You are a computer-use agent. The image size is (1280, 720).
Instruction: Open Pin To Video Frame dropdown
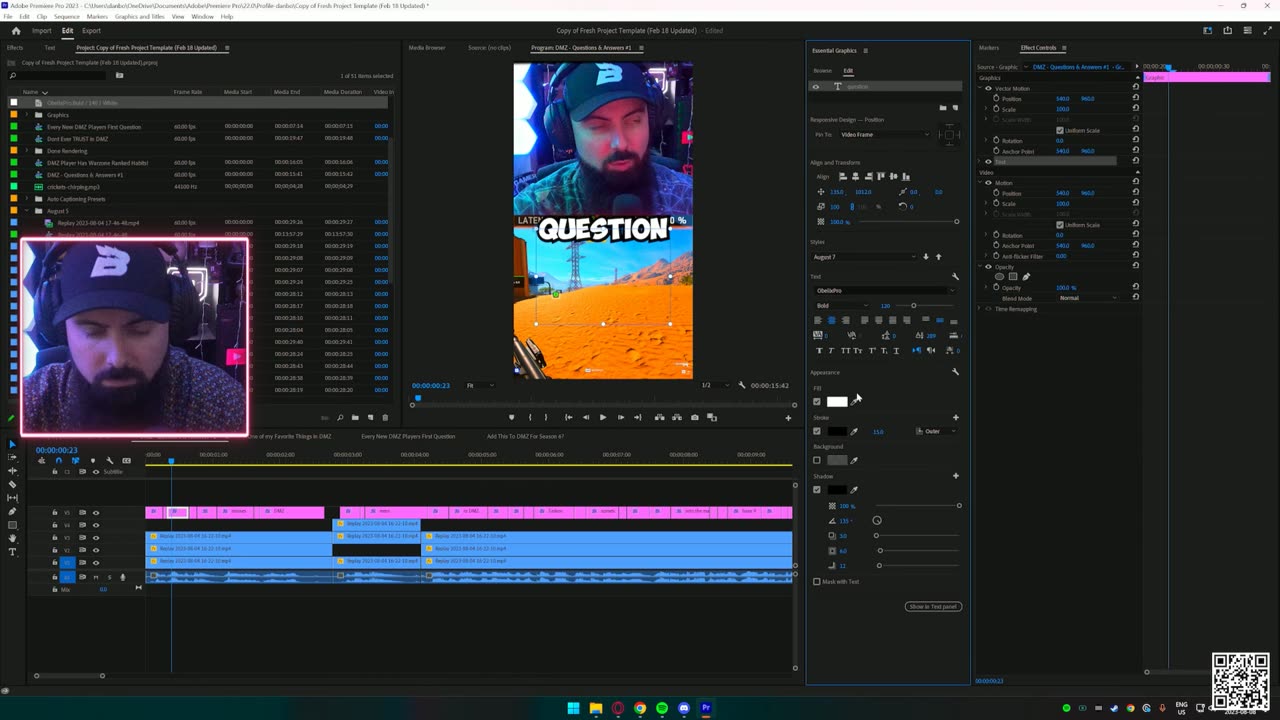click(x=885, y=134)
